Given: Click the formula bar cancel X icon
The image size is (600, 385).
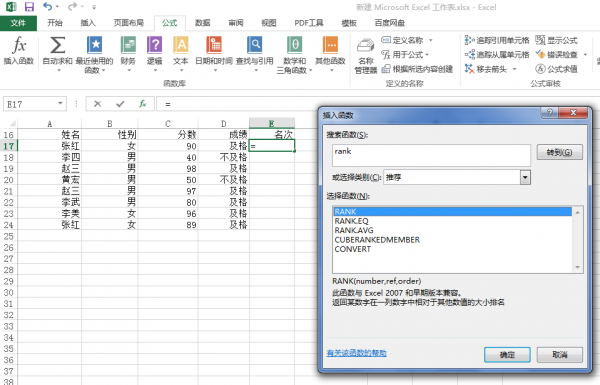Looking at the screenshot, I should [x=97, y=104].
